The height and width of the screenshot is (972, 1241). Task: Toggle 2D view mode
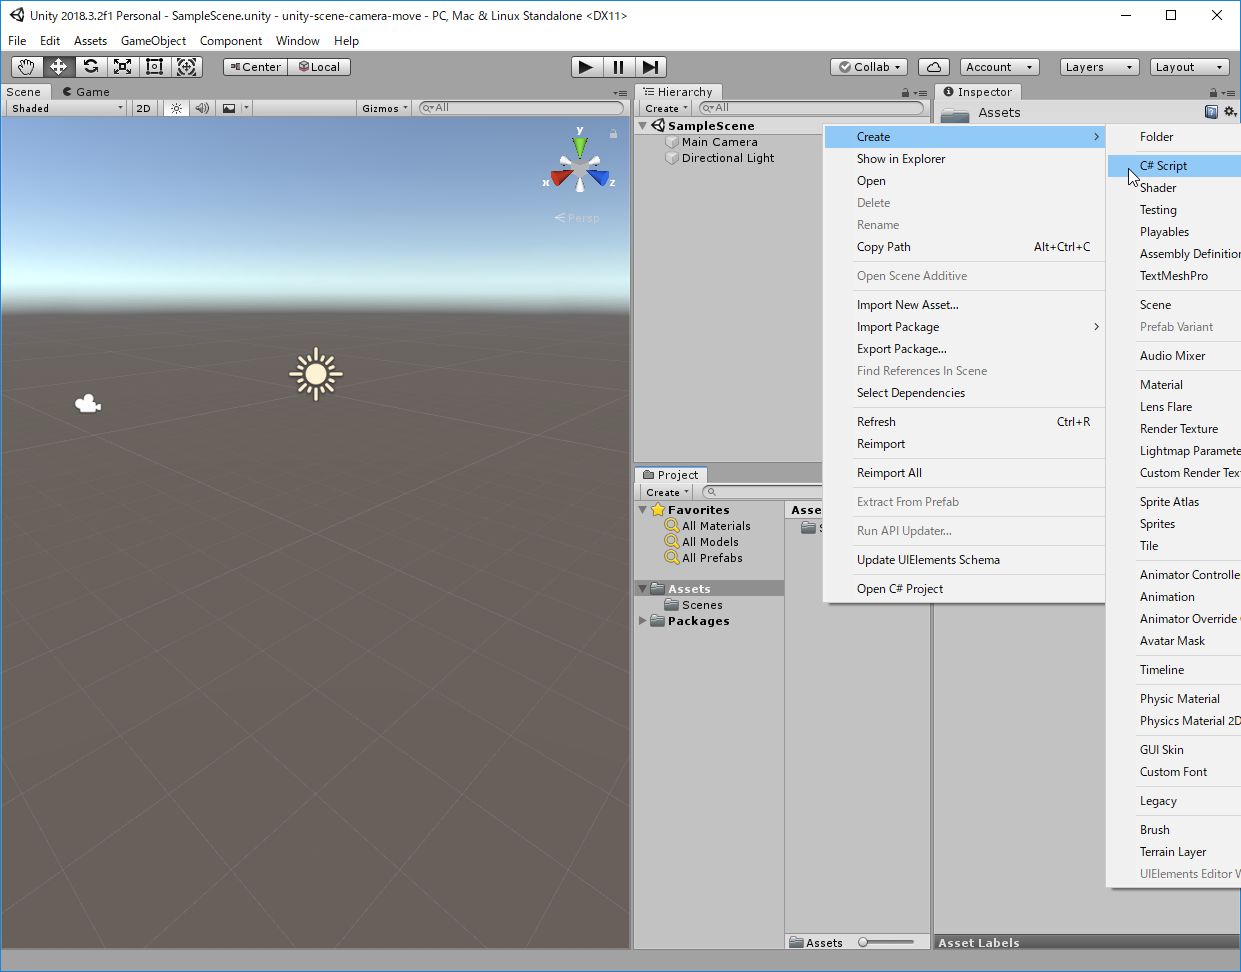[143, 108]
